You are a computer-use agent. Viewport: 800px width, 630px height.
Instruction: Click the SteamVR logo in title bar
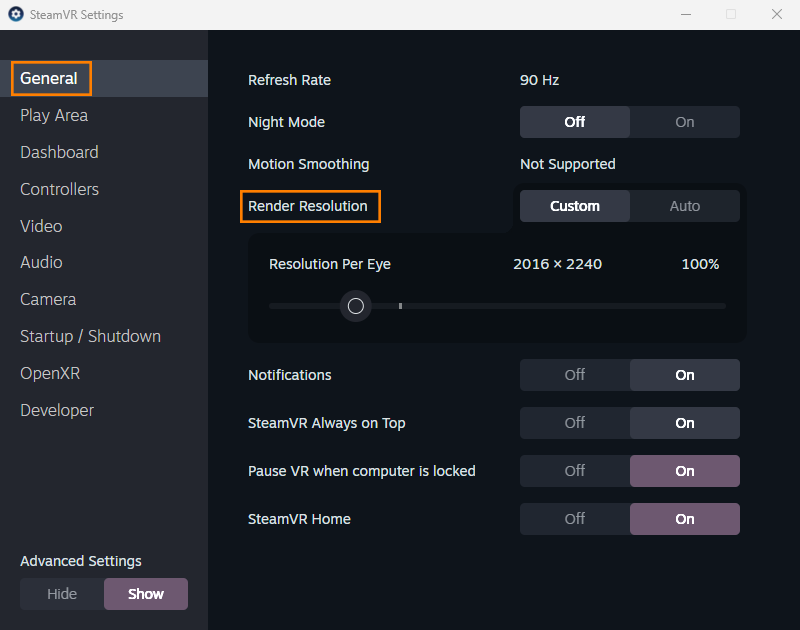pos(15,15)
